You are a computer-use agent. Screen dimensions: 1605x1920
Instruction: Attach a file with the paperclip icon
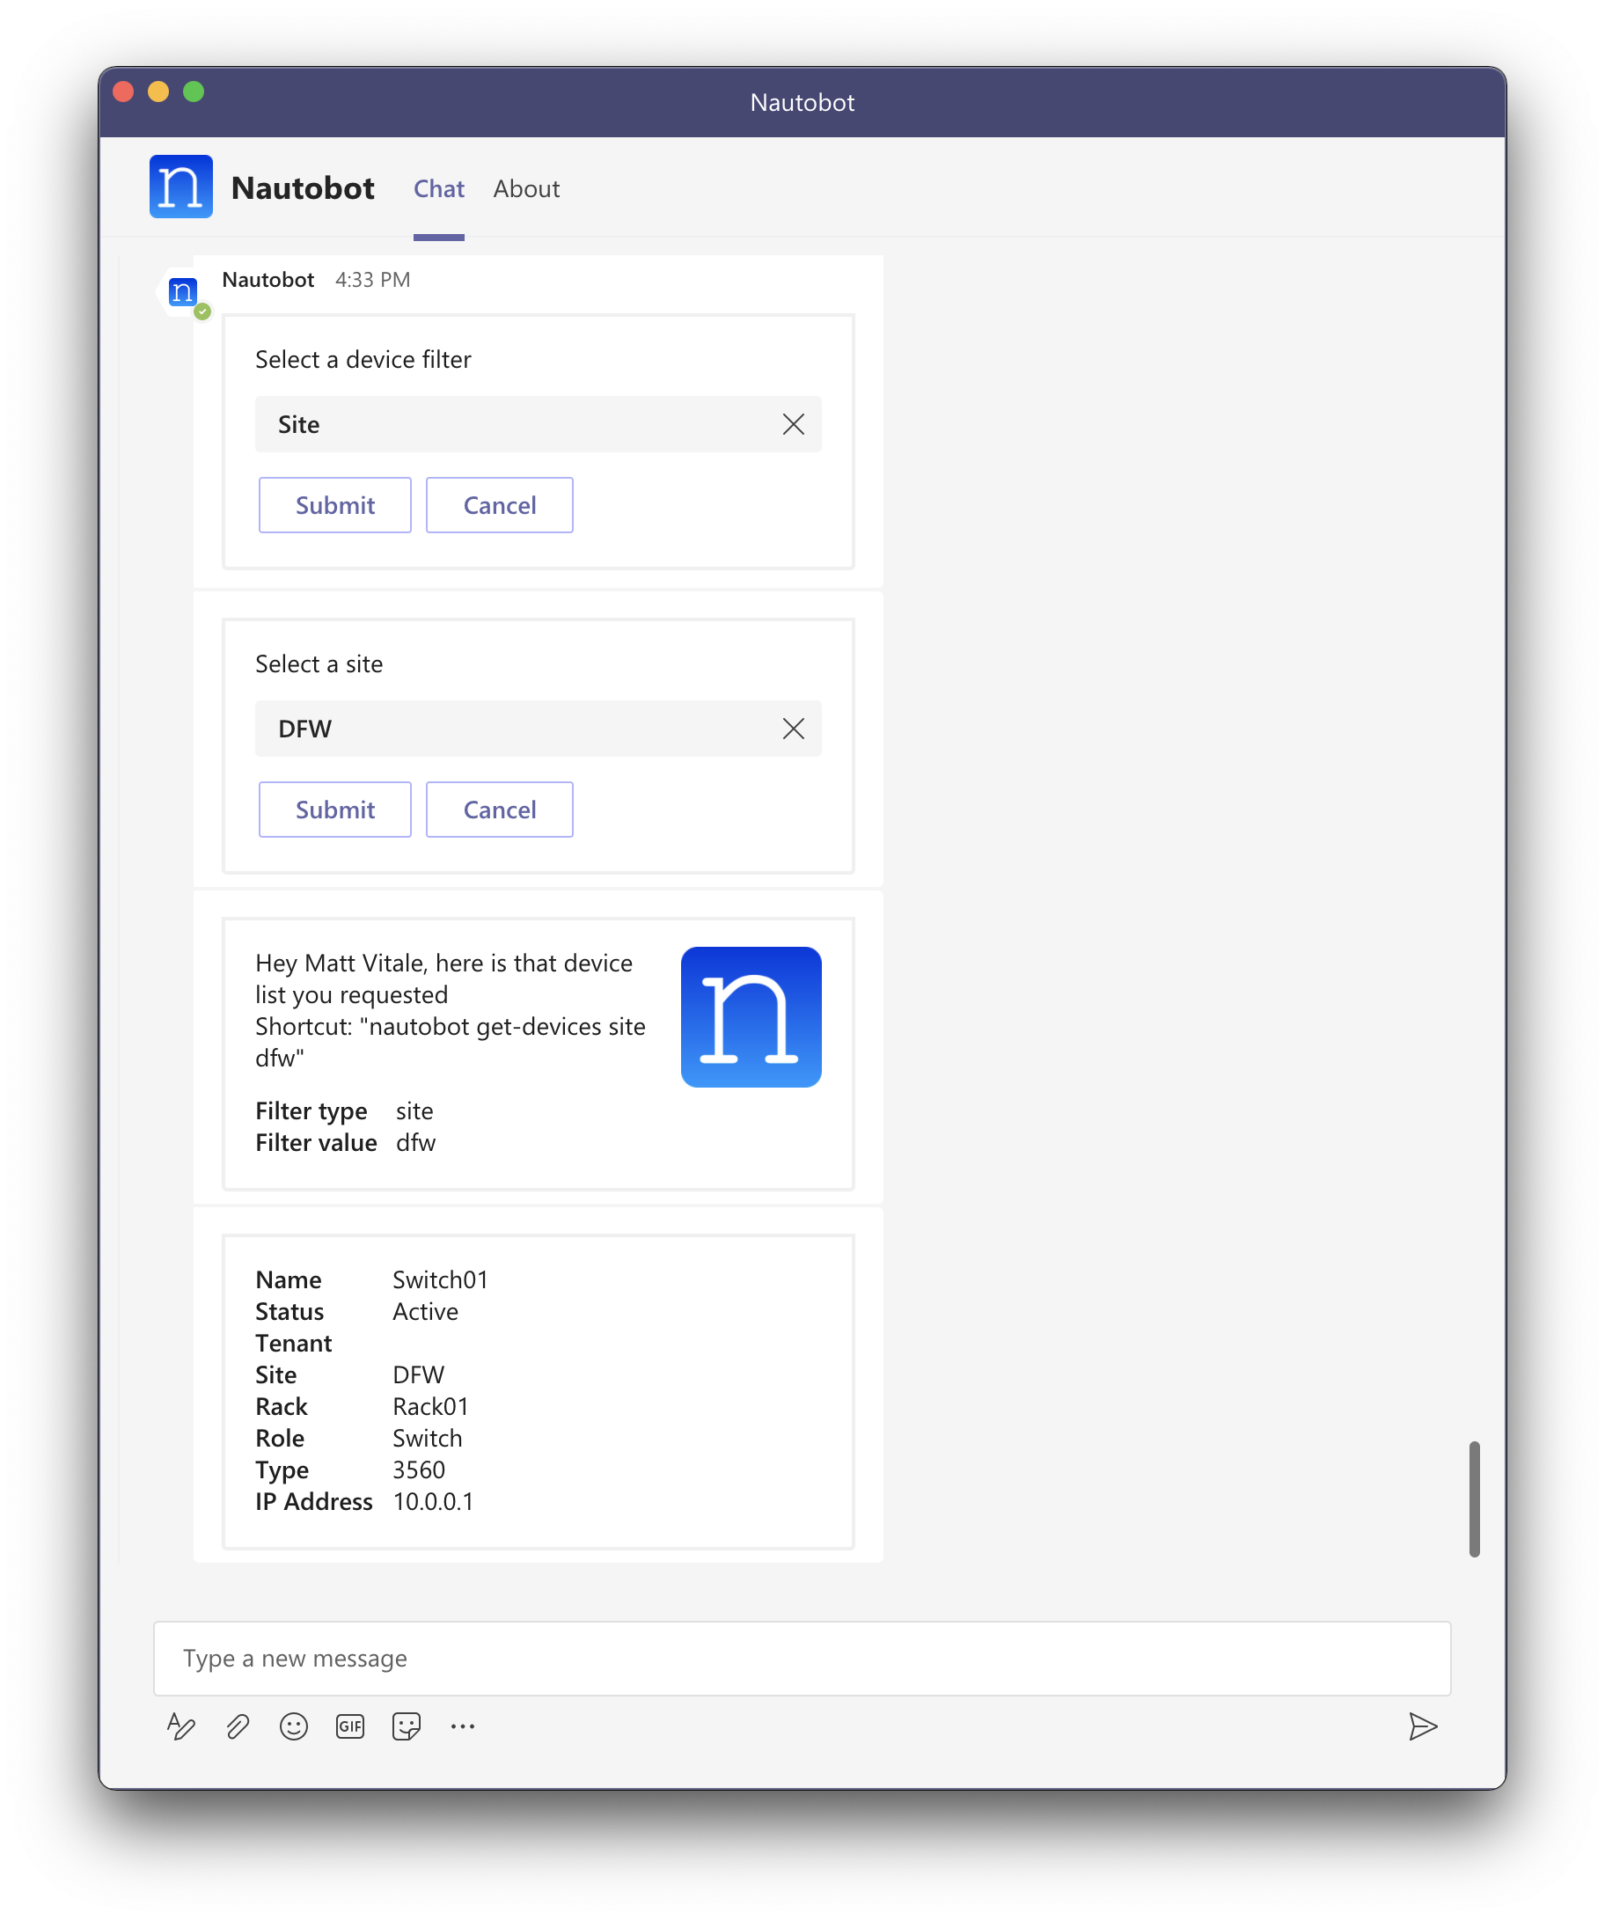[237, 1727]
